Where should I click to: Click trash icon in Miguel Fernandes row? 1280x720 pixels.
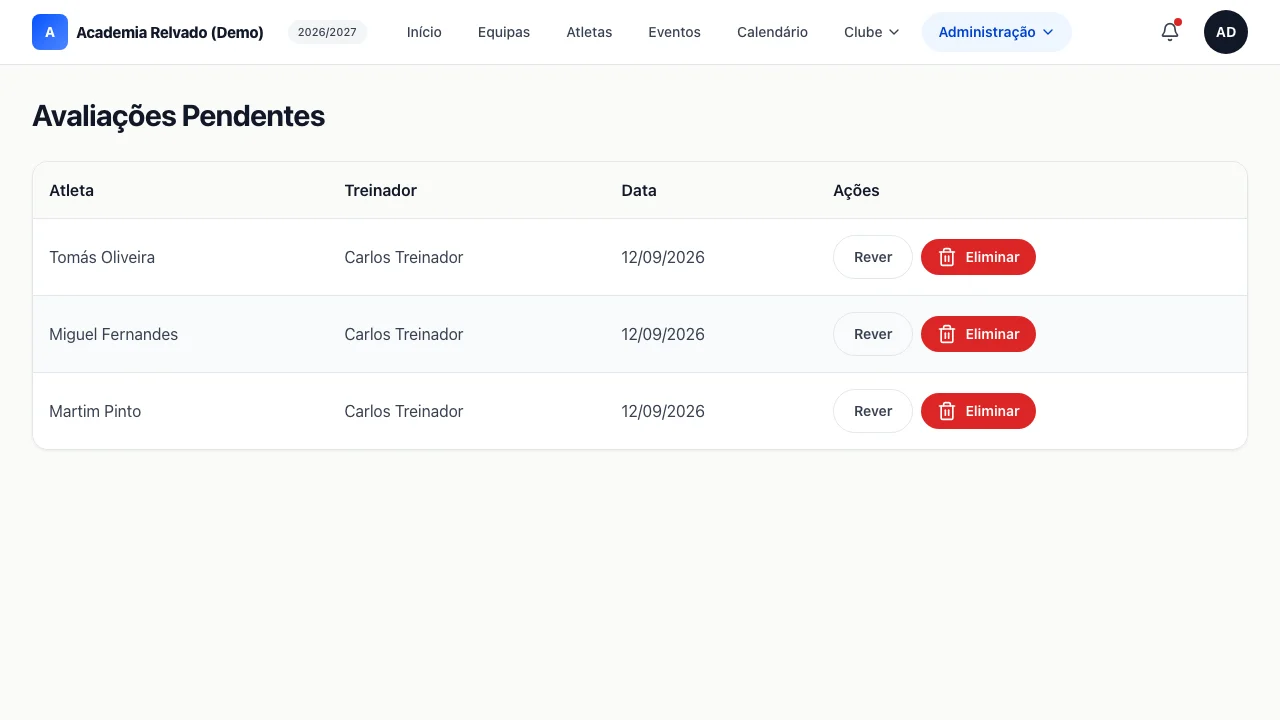click(947, 334)
